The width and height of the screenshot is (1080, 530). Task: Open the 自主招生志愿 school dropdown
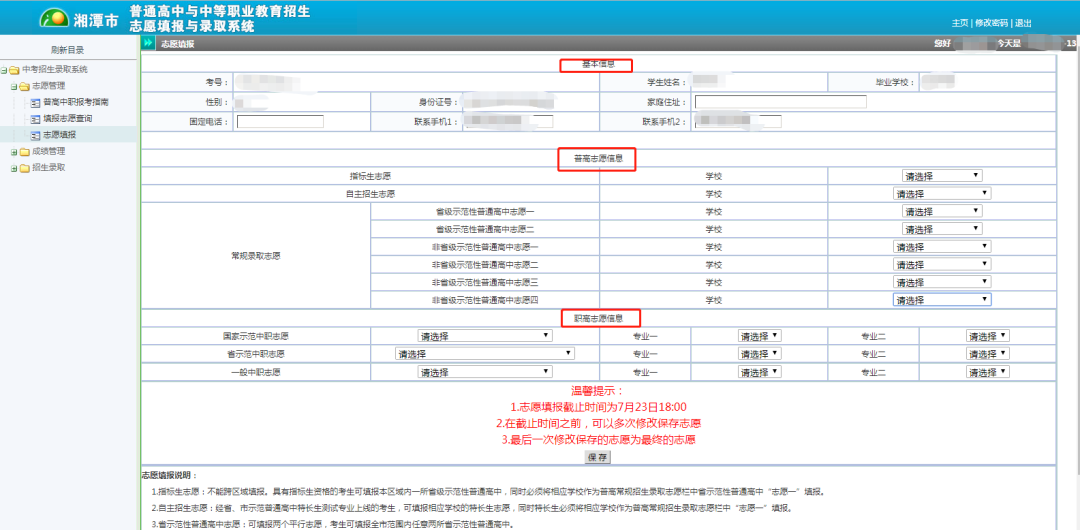941,194
